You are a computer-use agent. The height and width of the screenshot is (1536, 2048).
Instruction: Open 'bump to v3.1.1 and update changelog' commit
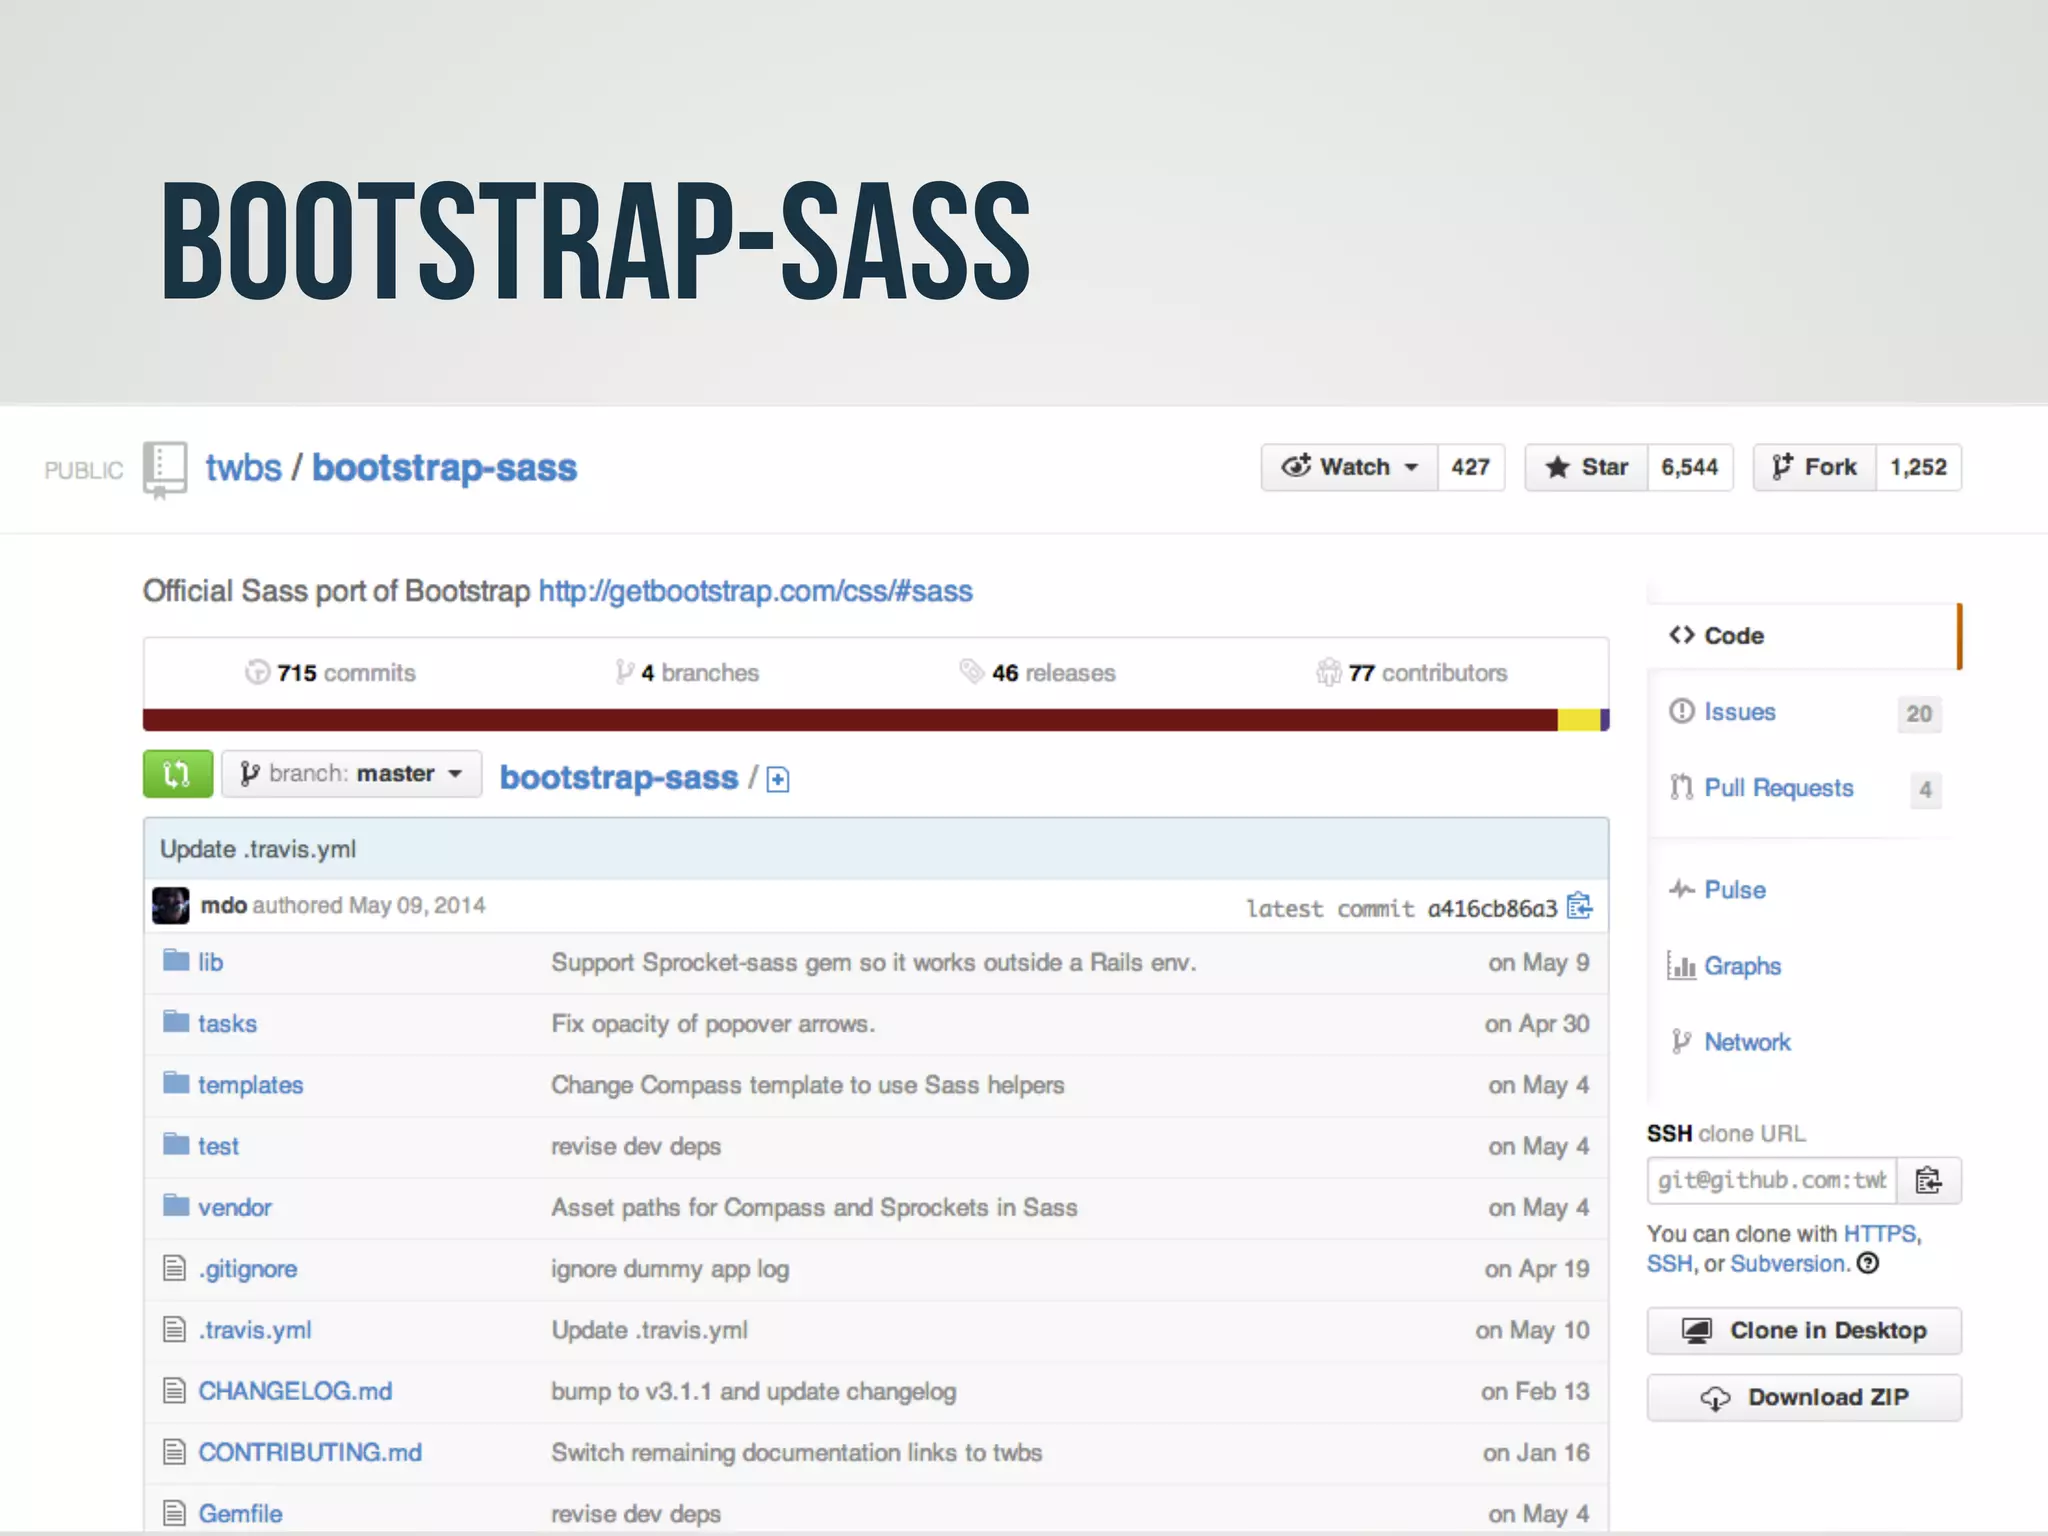754,1391
